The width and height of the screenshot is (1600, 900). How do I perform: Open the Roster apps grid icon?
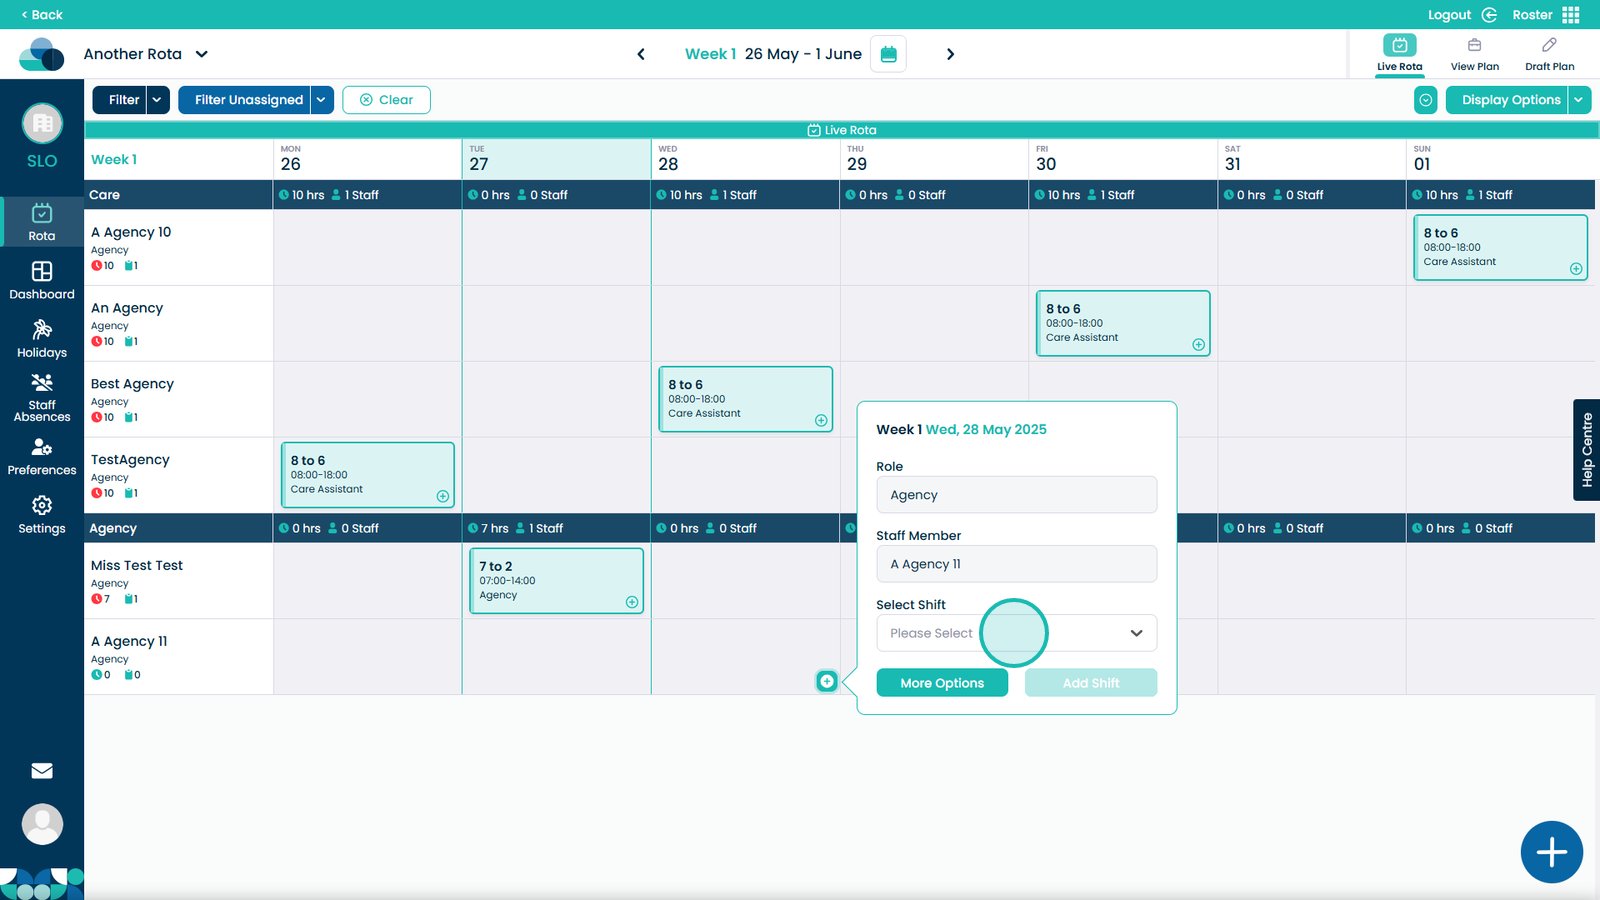1571,15
